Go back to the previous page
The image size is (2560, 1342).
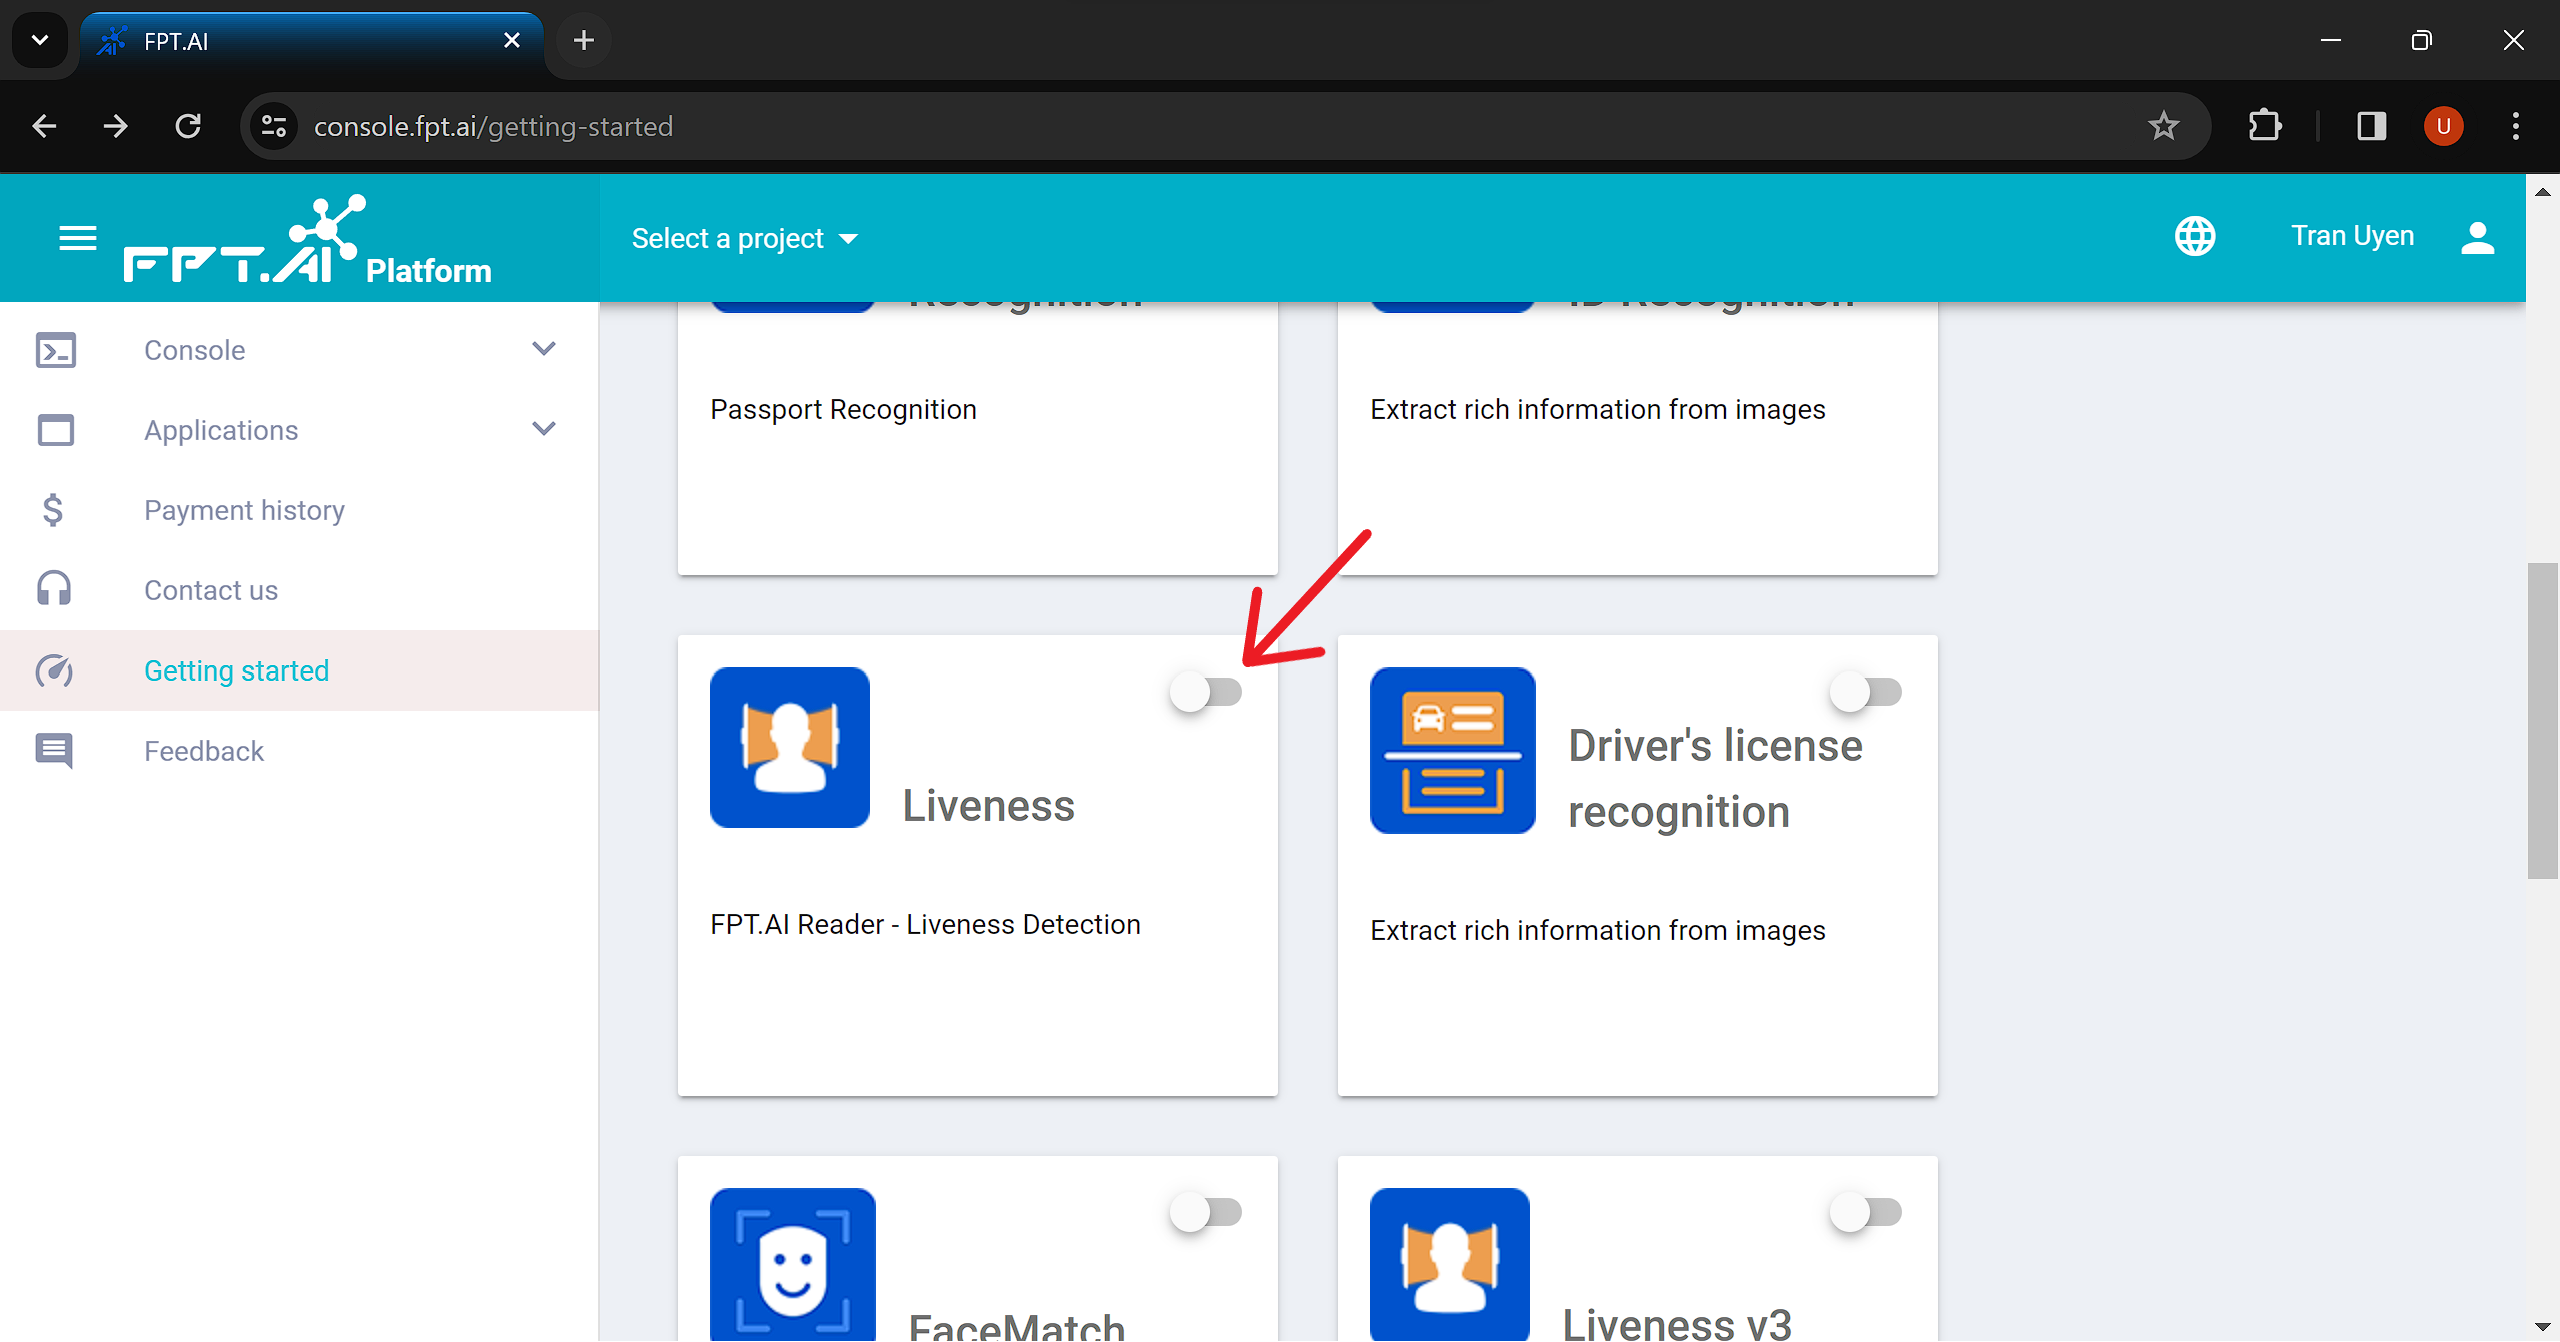44,126
